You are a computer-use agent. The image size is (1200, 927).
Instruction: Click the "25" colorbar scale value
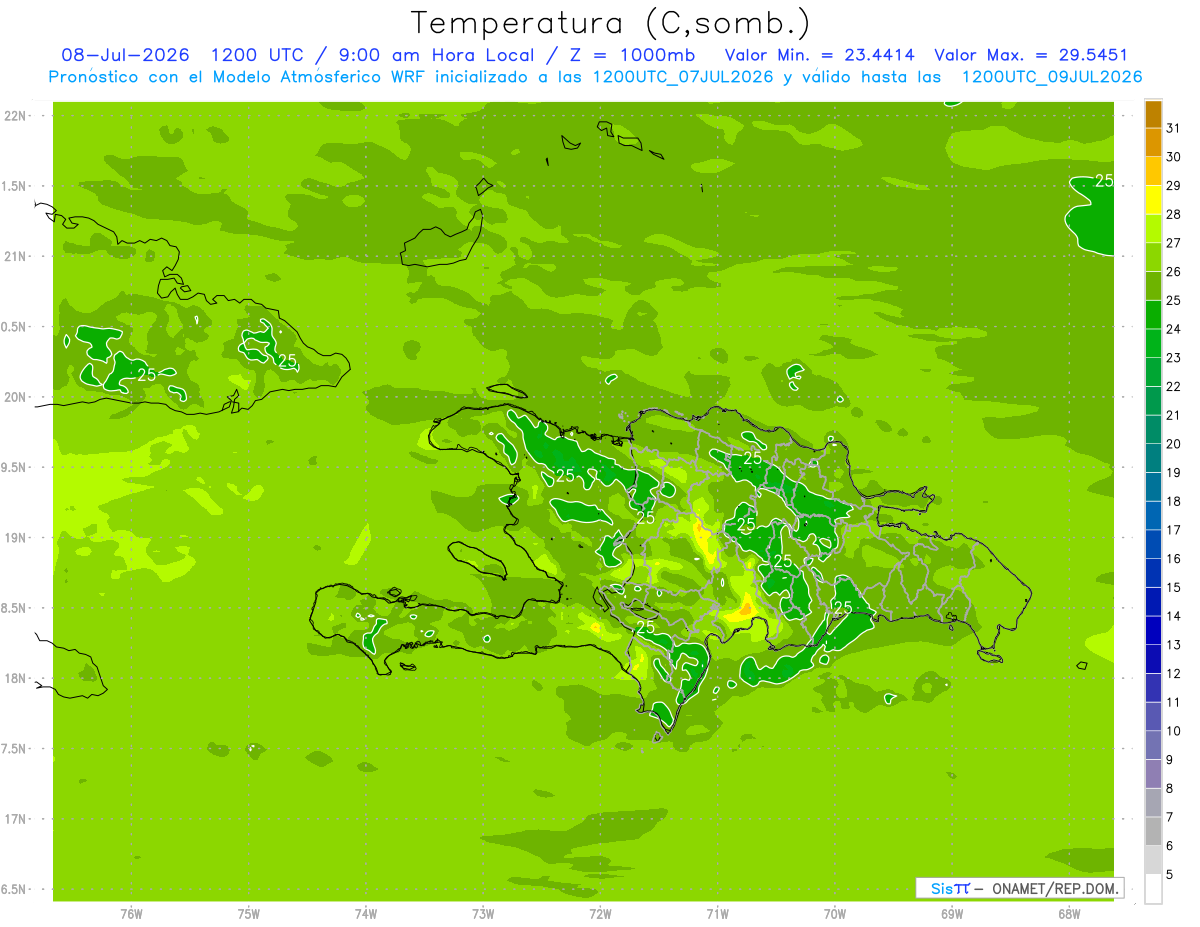pos(1174,300)
